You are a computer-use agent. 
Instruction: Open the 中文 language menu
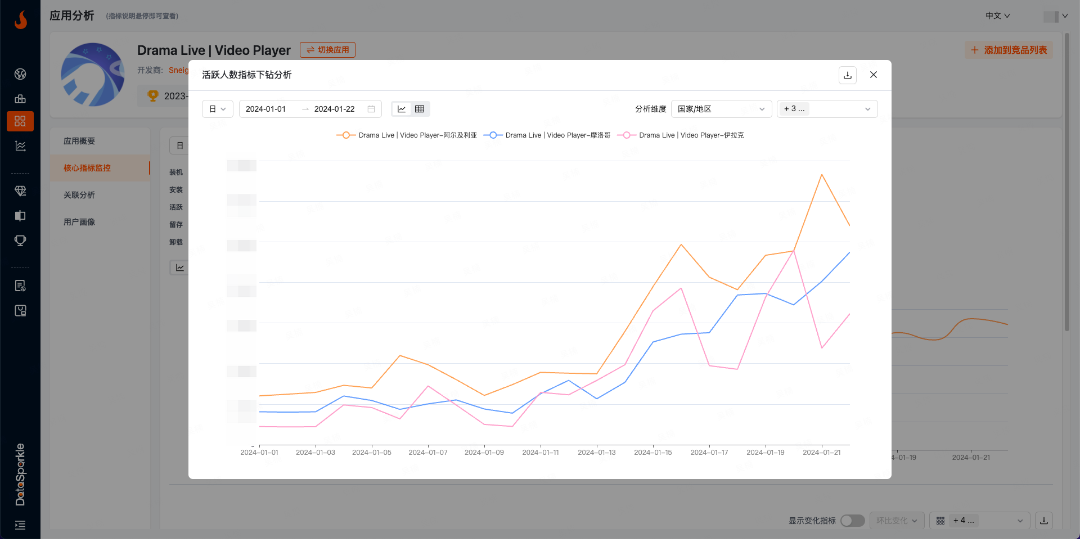[x=997, y=16]
